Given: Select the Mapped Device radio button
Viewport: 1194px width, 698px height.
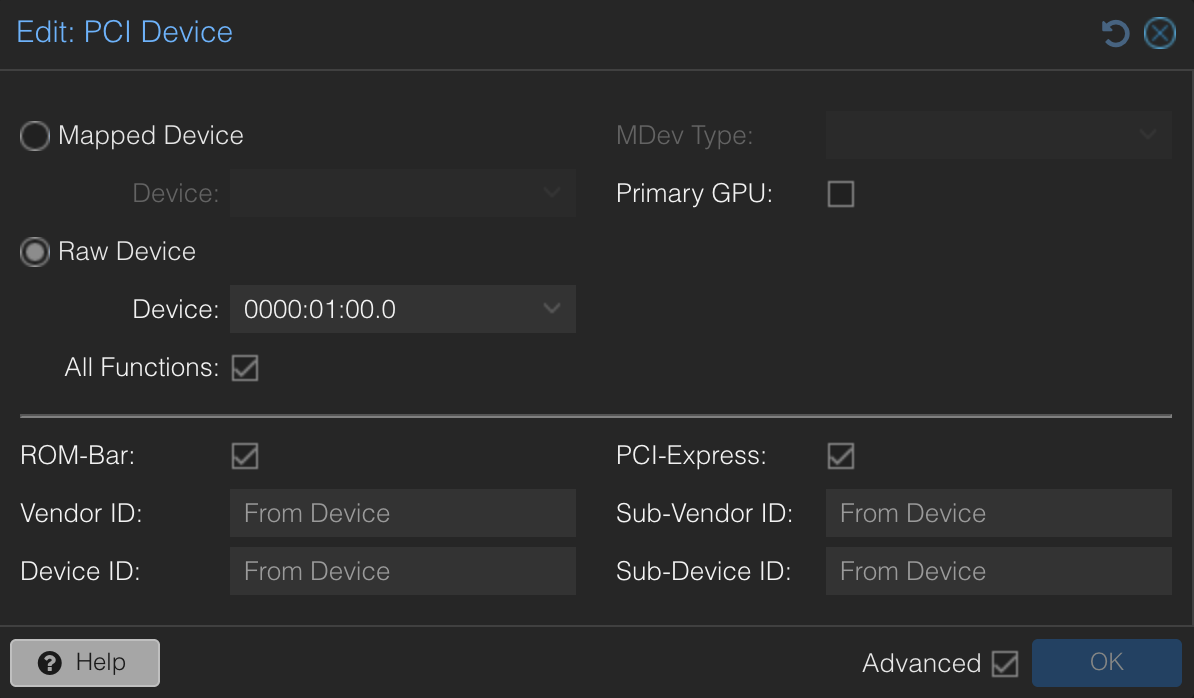Looking at the screenshot, I should [34, 135].
